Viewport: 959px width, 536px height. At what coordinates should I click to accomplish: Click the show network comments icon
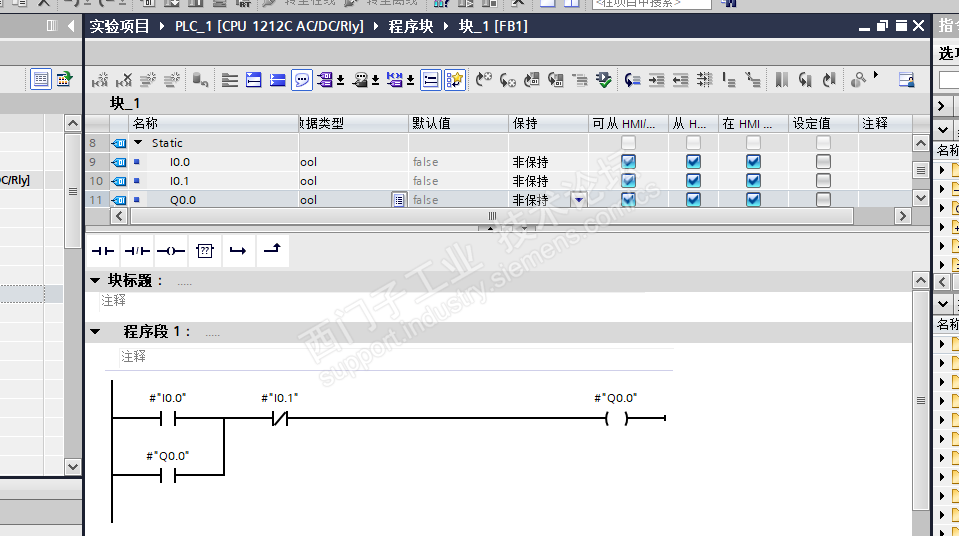[360, 80]
